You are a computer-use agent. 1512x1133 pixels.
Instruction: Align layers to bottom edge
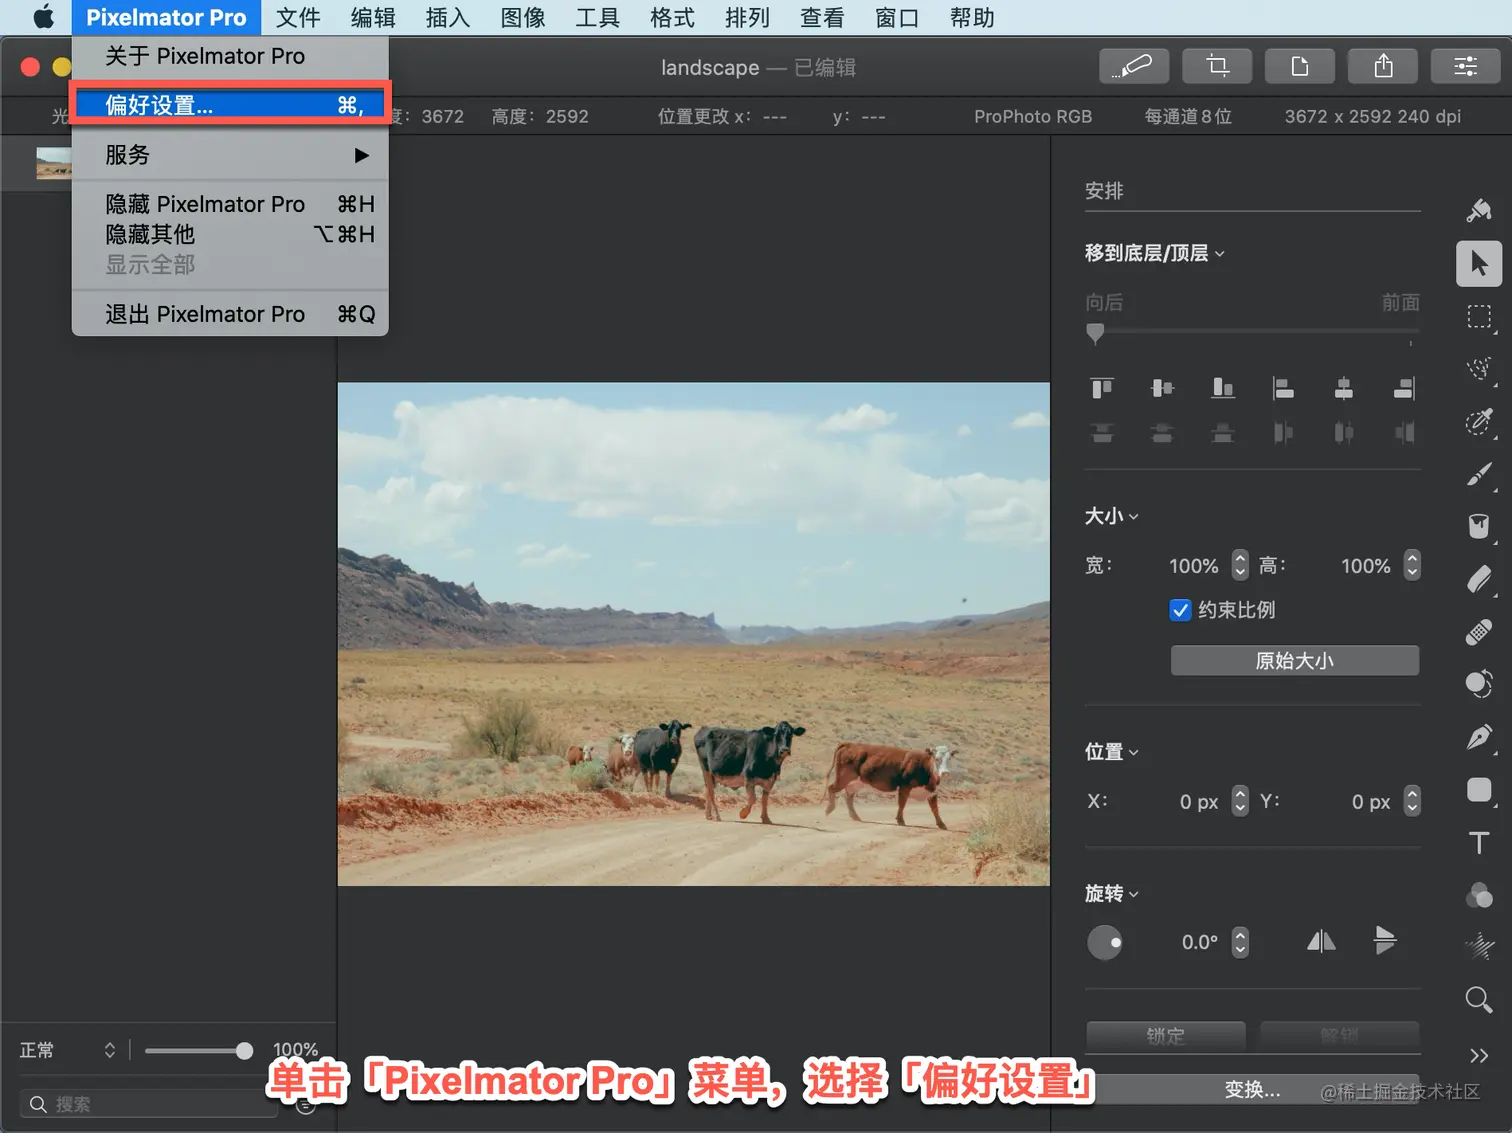[x=1223, y=388]
